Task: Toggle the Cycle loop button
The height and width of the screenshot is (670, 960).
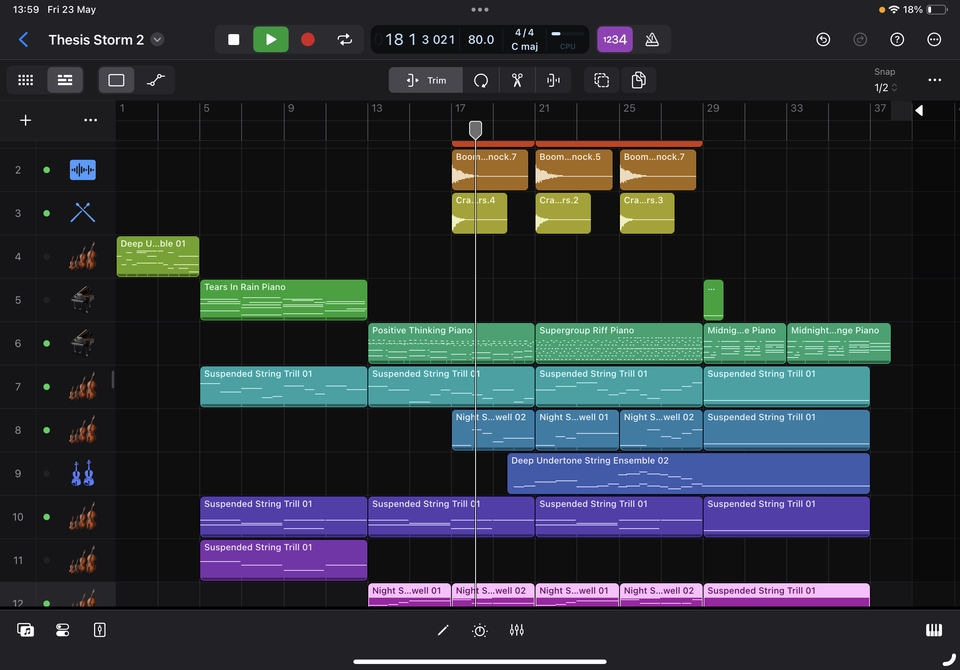Action: (x=345, y=39)
